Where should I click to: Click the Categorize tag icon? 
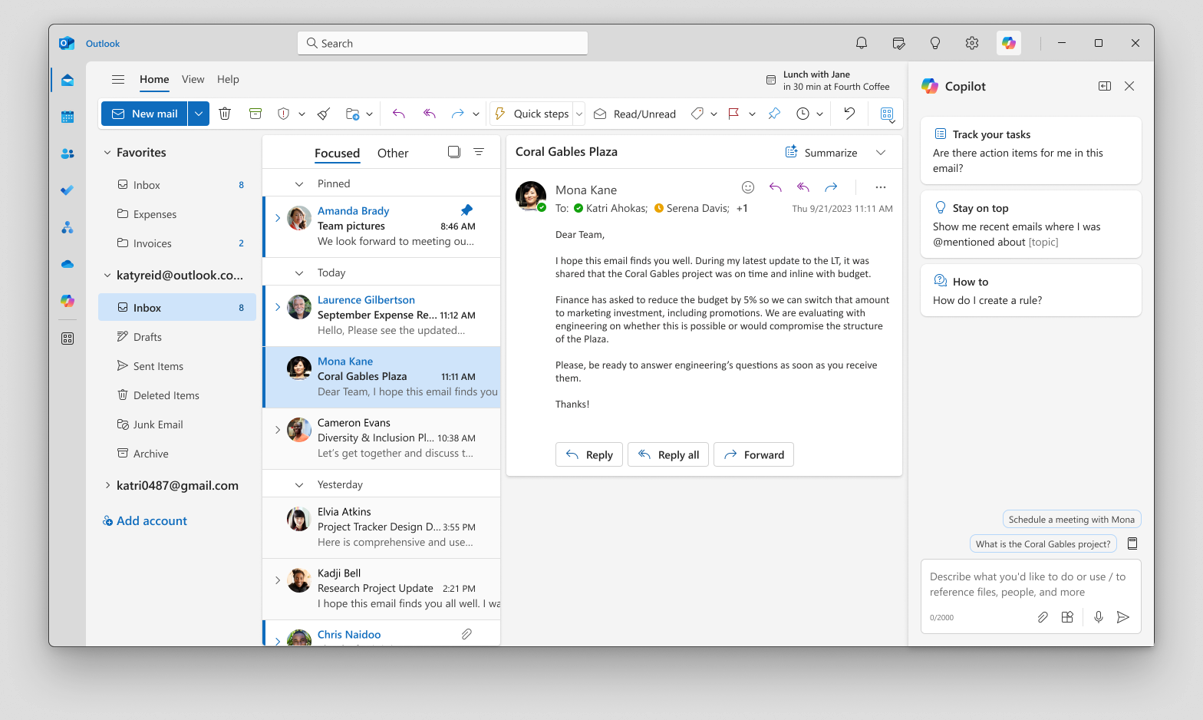click(697, 114)
